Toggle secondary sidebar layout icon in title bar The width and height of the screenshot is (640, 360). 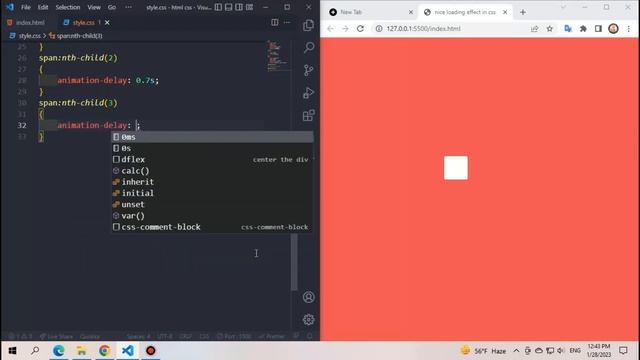click(x=239, y=7)
